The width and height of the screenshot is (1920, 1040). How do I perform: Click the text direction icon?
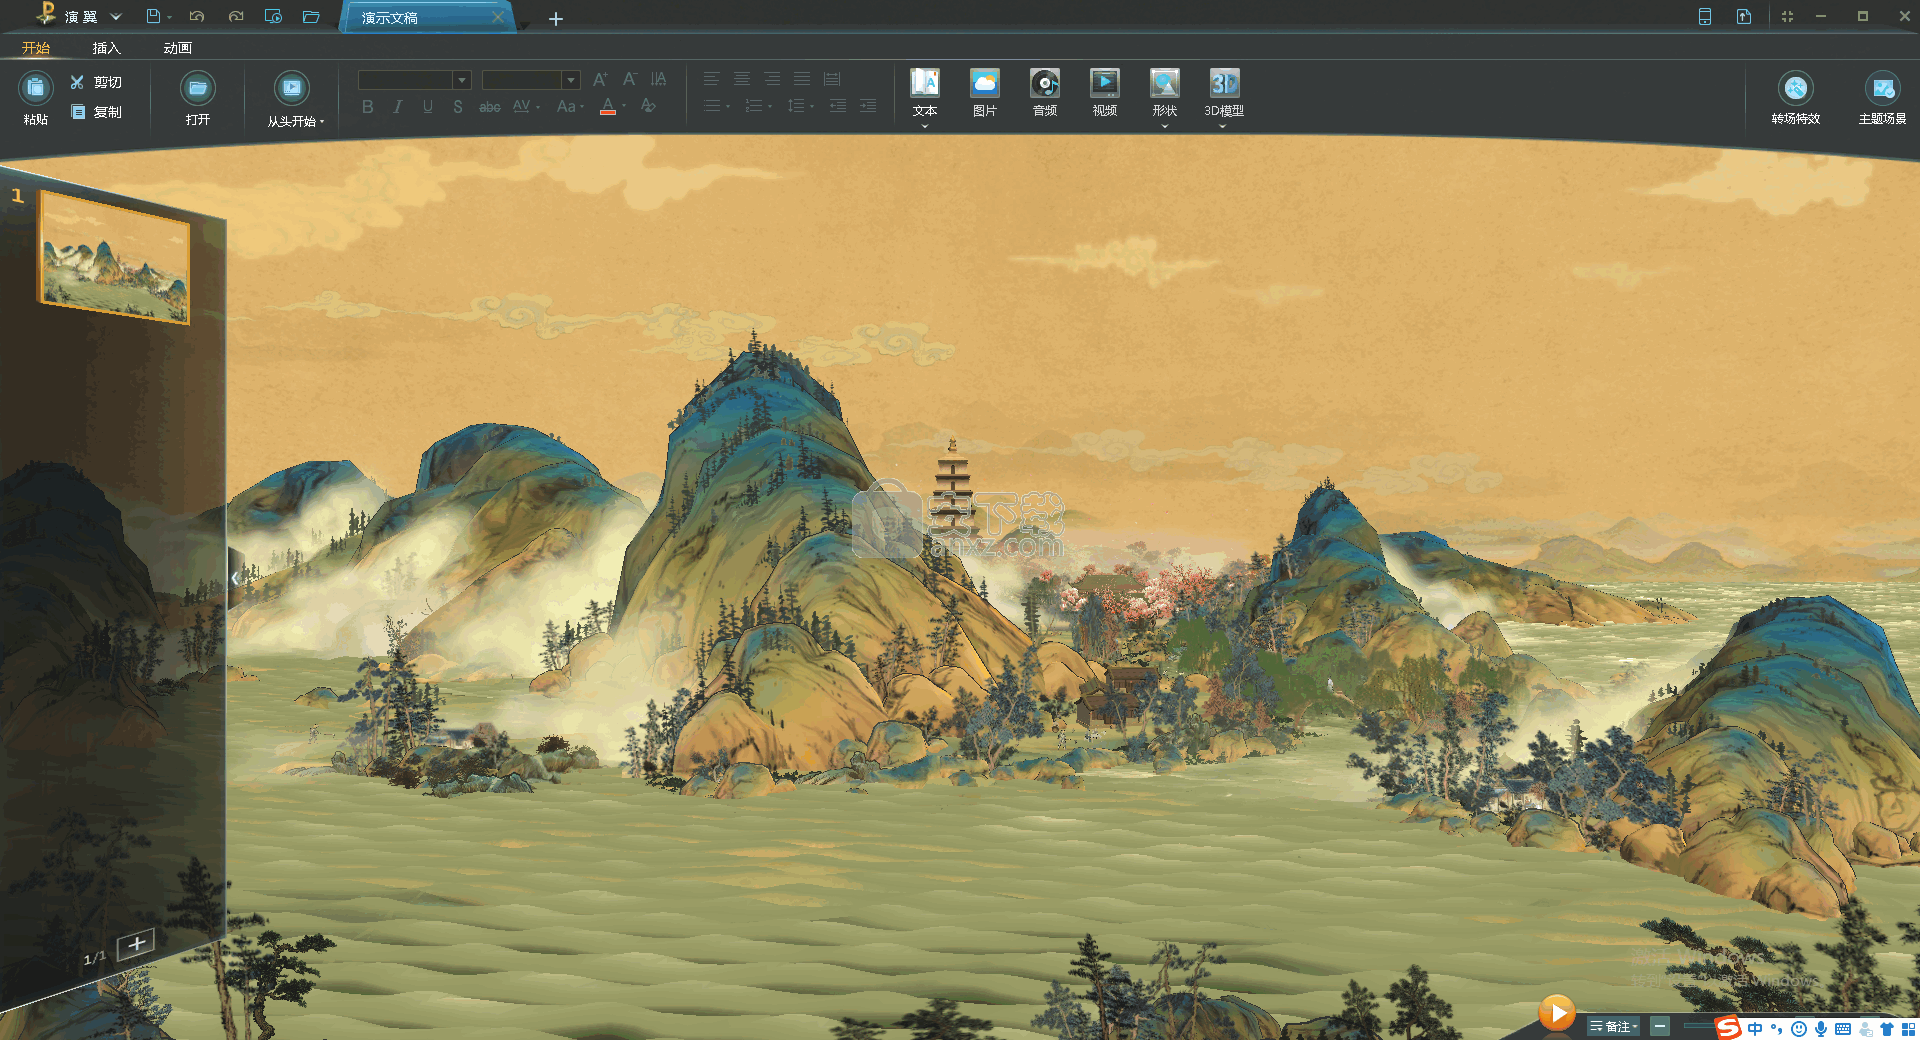pos(658,79)
